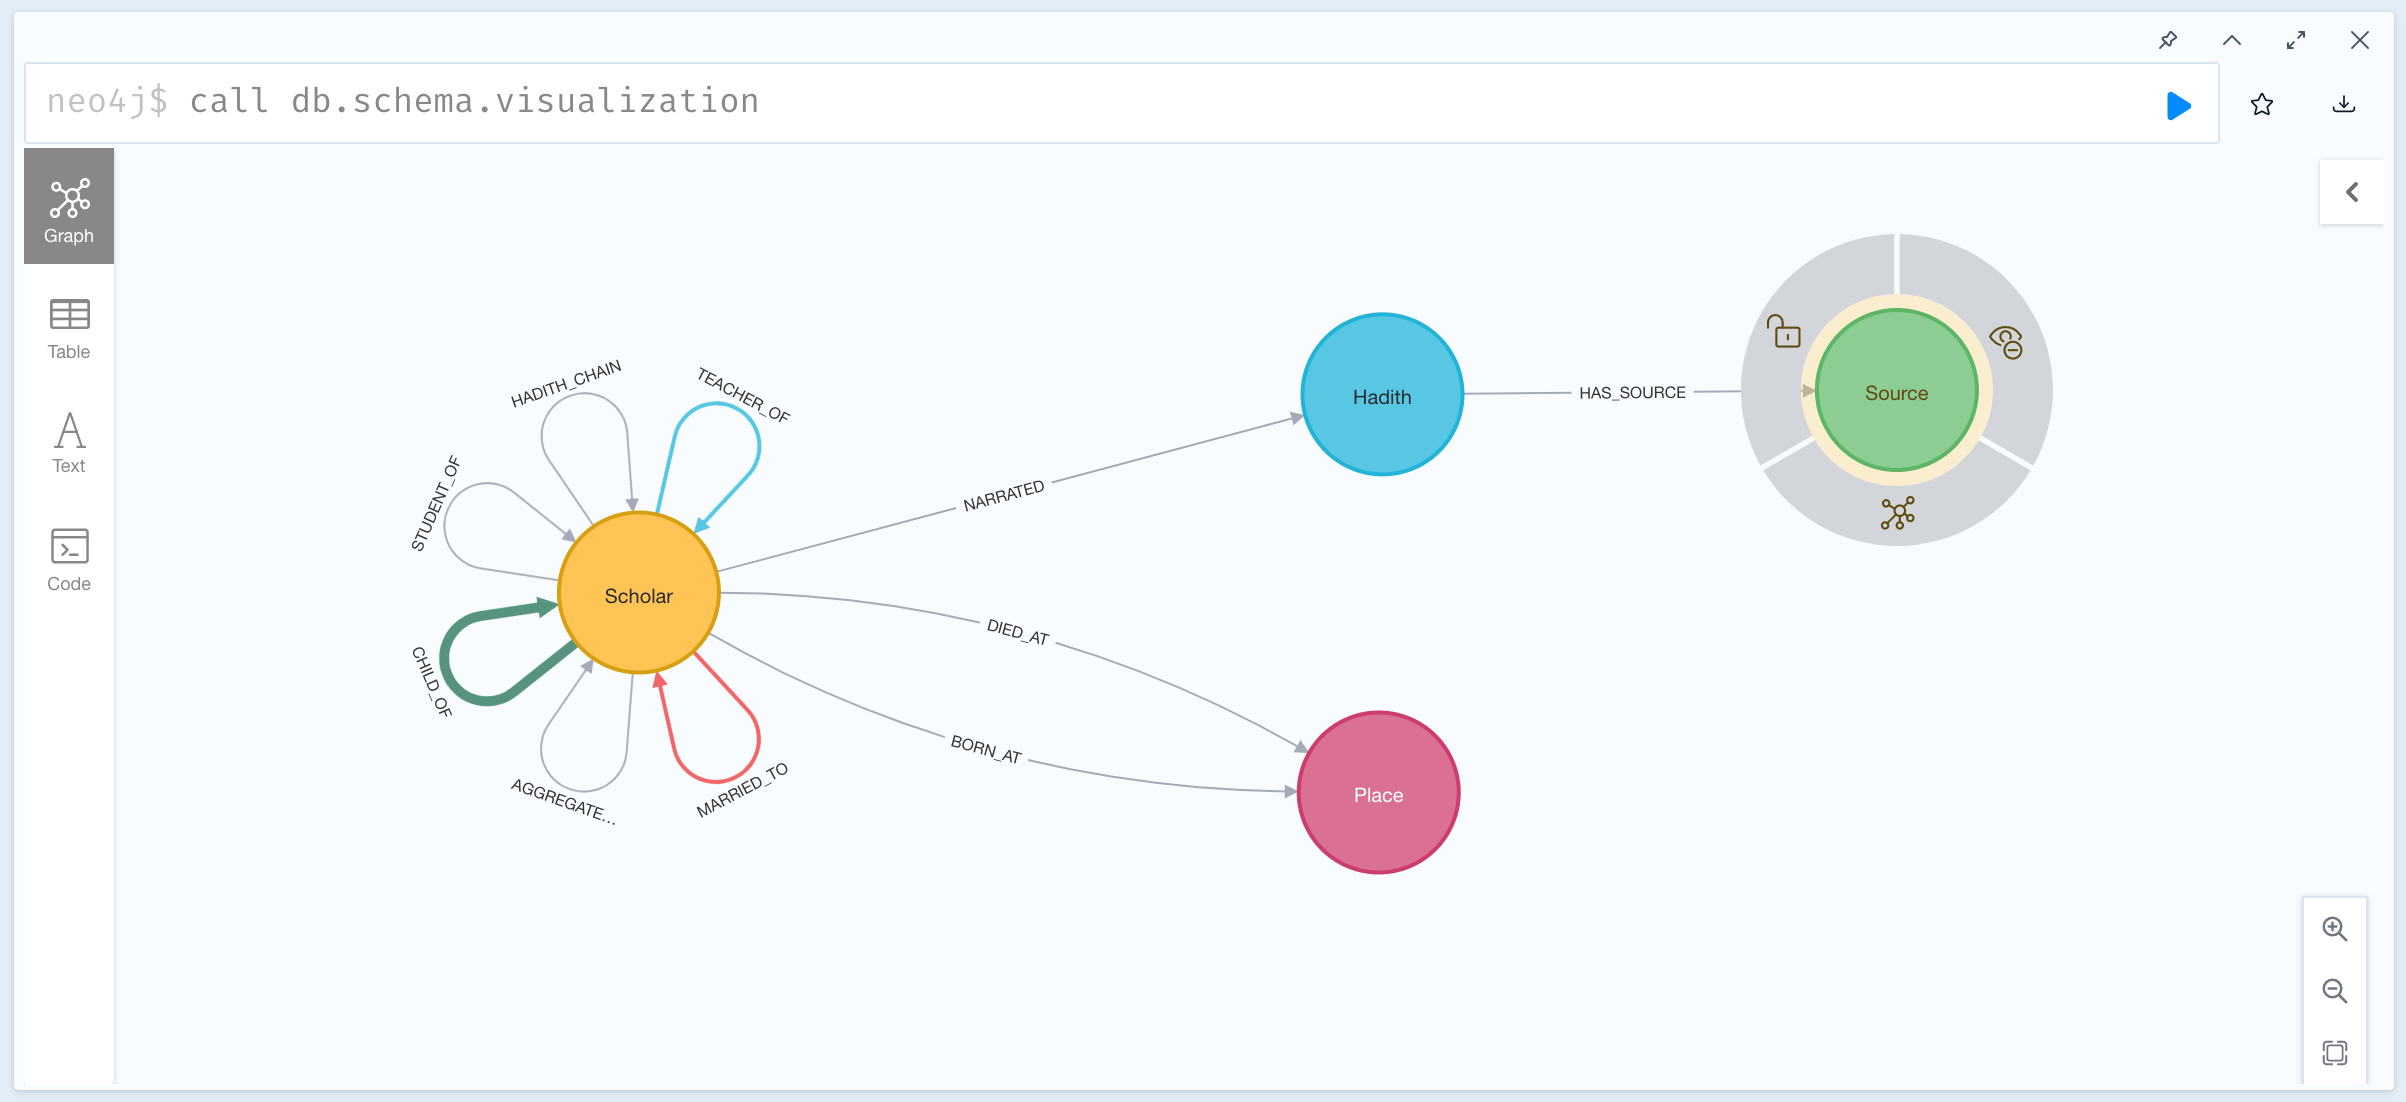The height and width of the screenshot is (1102, 2406).
Task: Run the query with the blue play button
Action: 2178,105
